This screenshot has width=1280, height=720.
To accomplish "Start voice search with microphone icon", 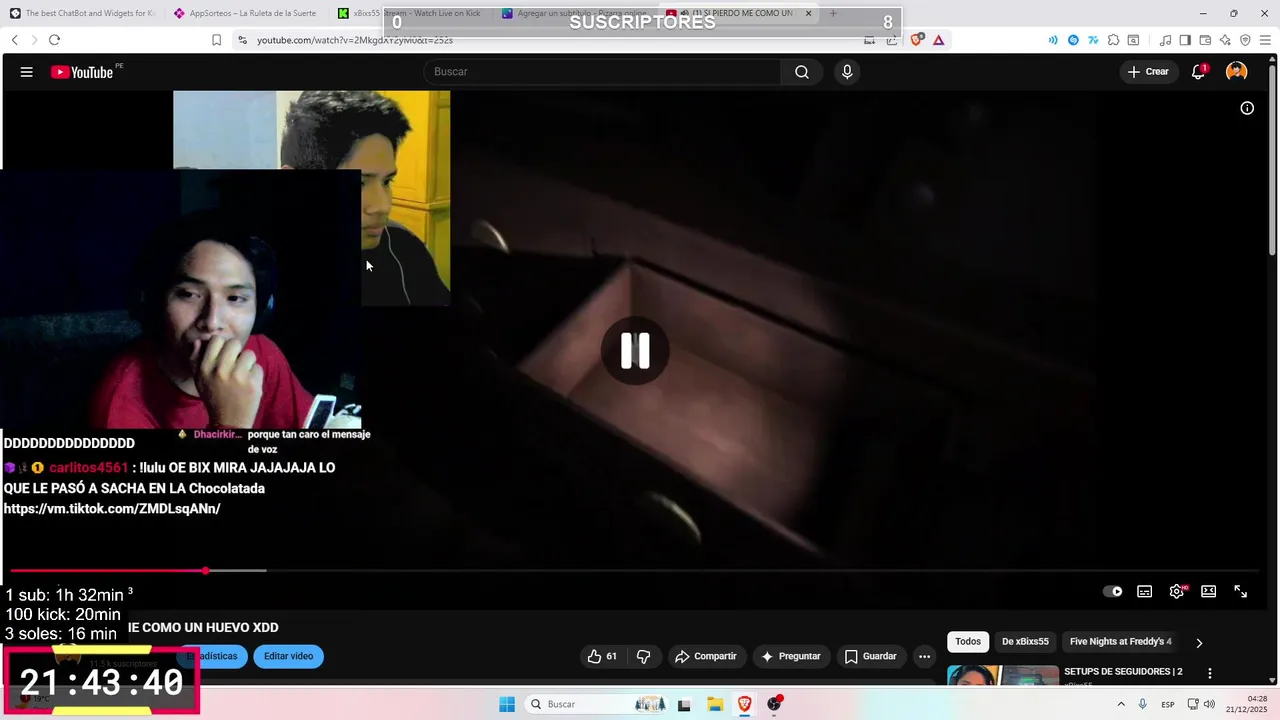I will (x=847, y=72).
